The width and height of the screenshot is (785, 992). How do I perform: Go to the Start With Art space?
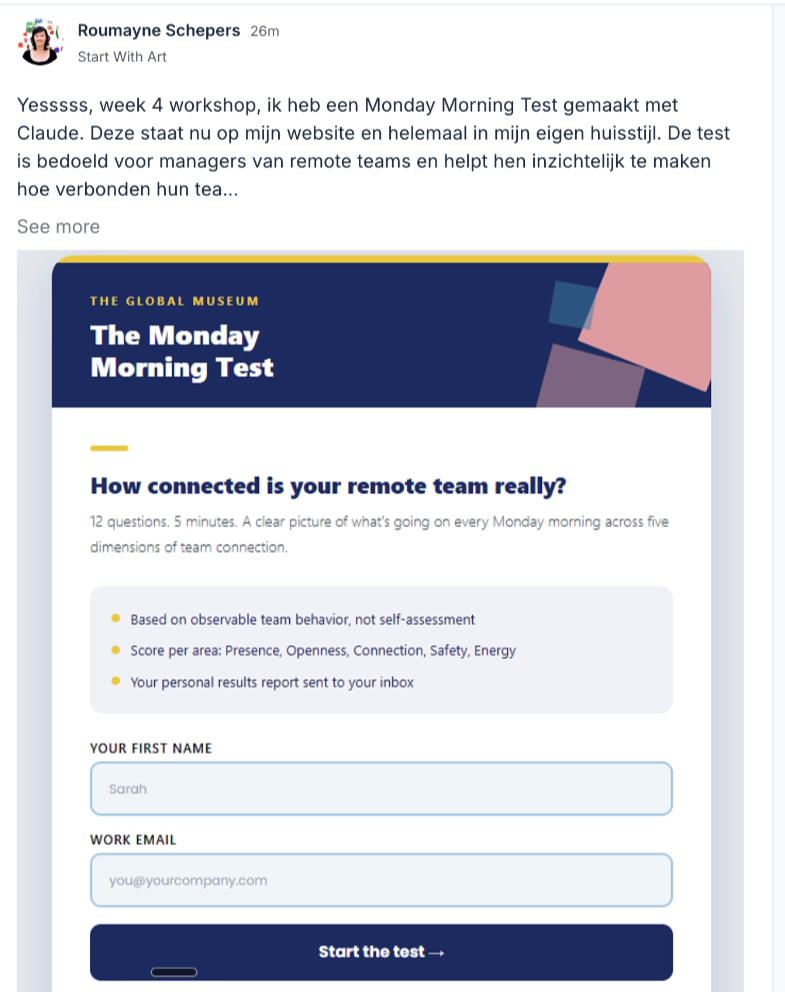(x=122, y=57)
